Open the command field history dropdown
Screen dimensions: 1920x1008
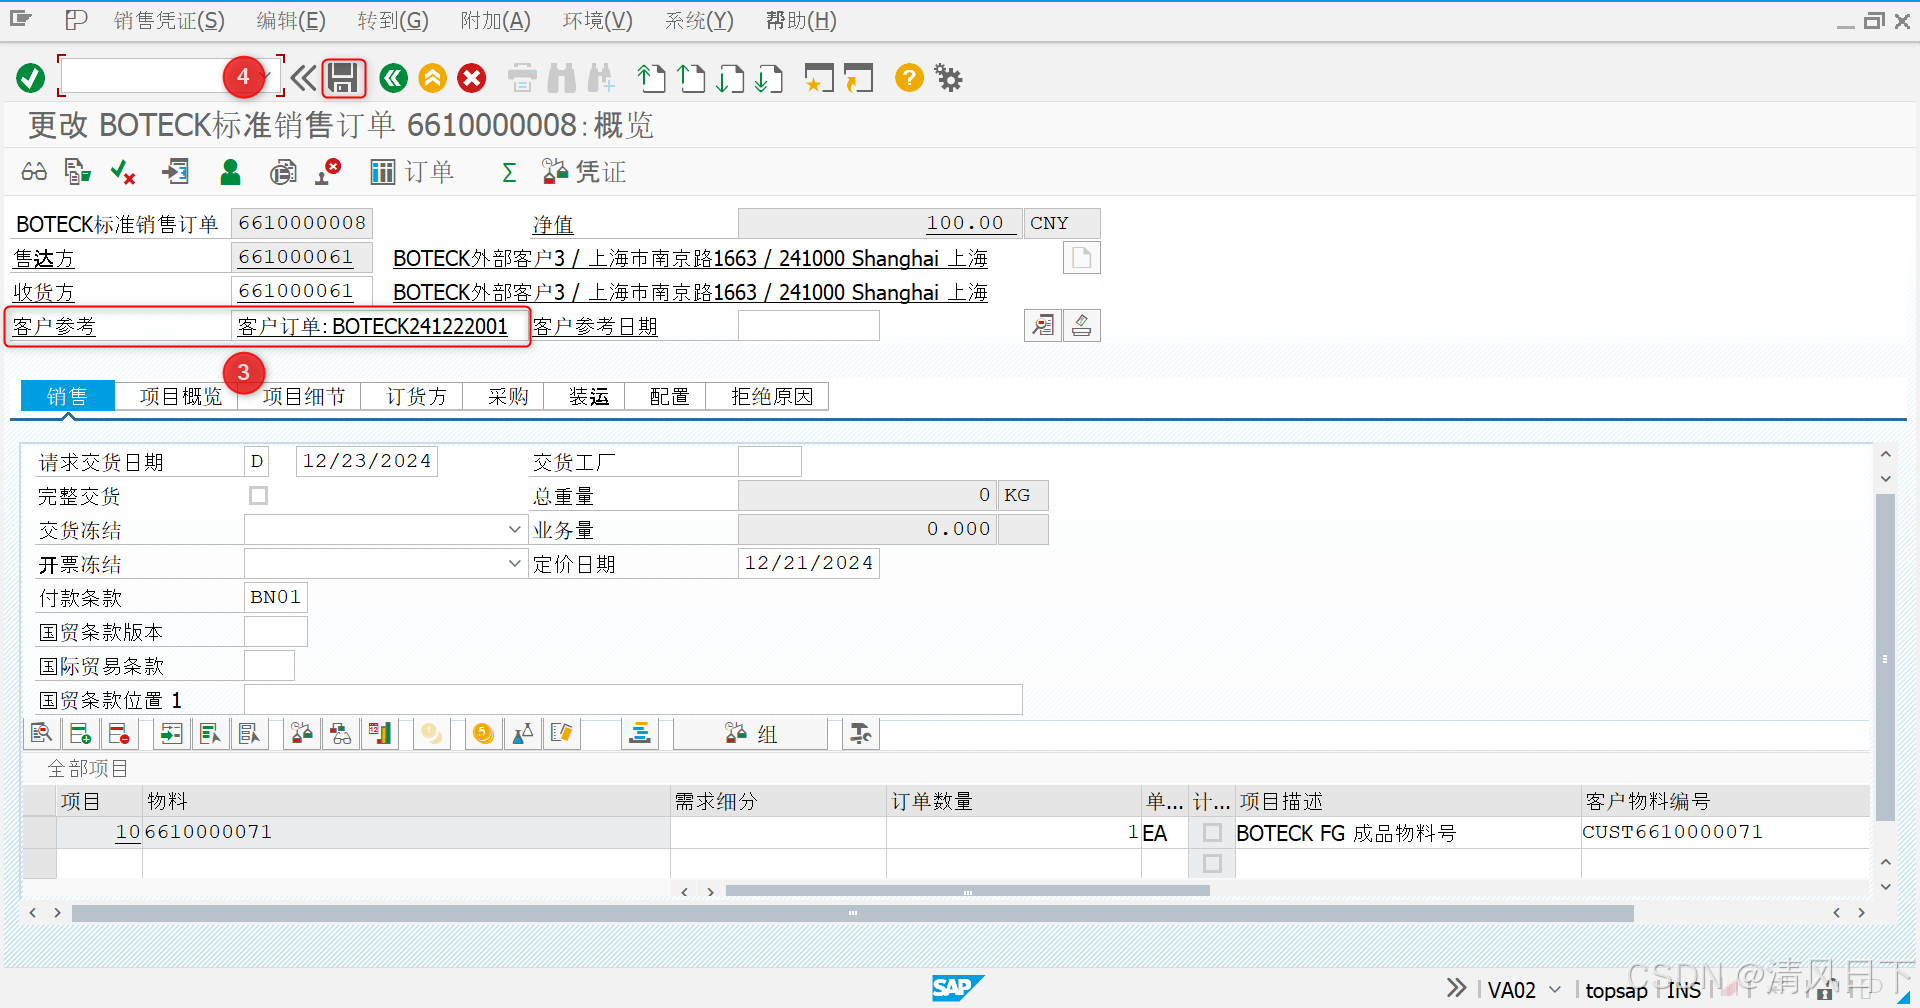tap(267, 76)
